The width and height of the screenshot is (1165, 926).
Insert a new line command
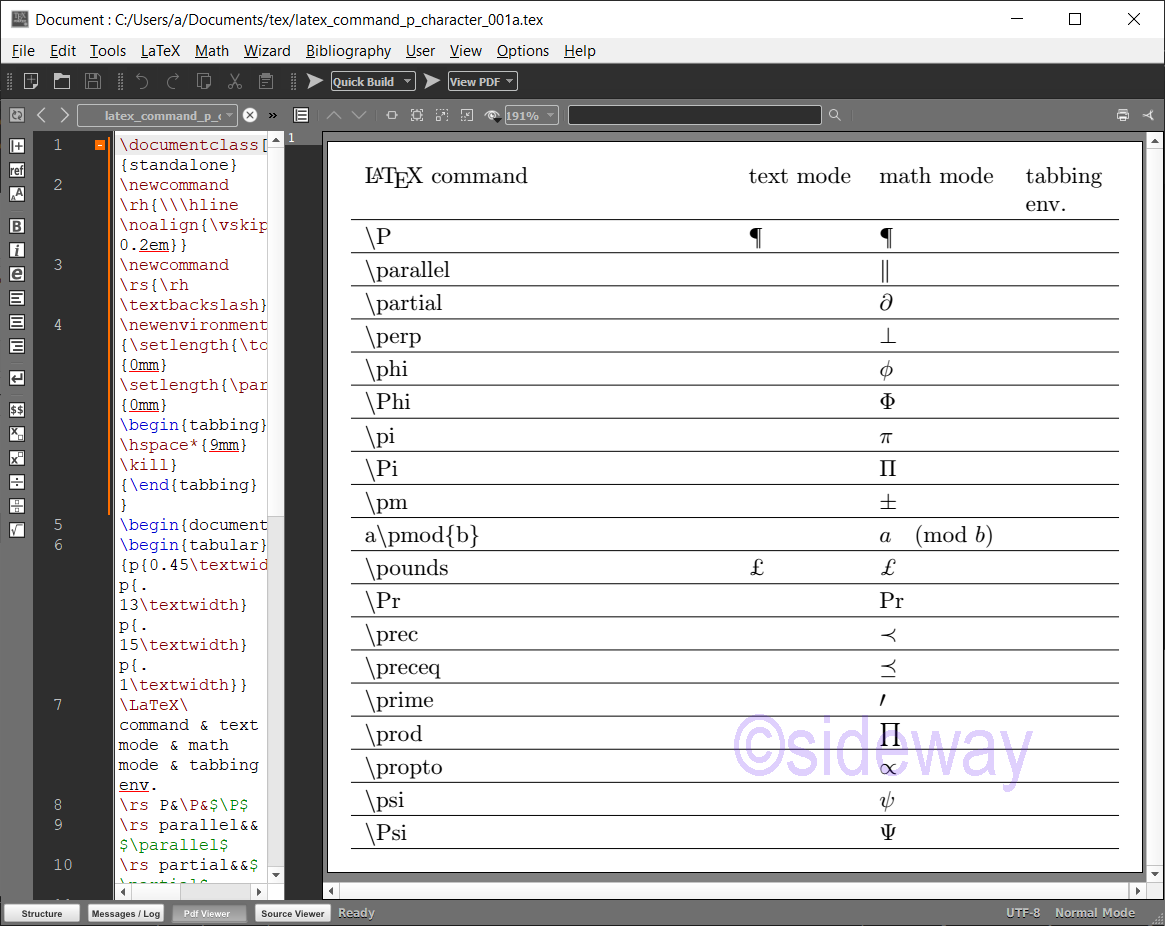[17, 378]
